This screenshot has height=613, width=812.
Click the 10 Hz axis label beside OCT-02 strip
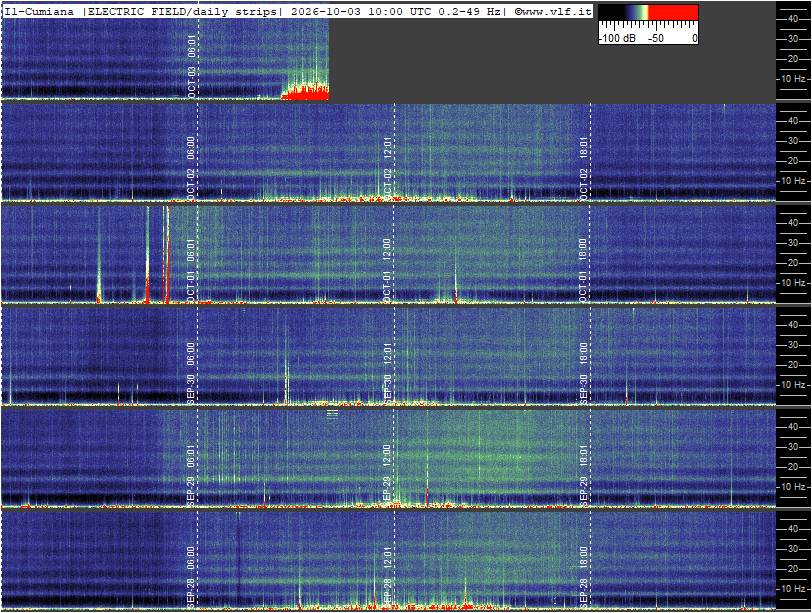click(x=795, y=181)
